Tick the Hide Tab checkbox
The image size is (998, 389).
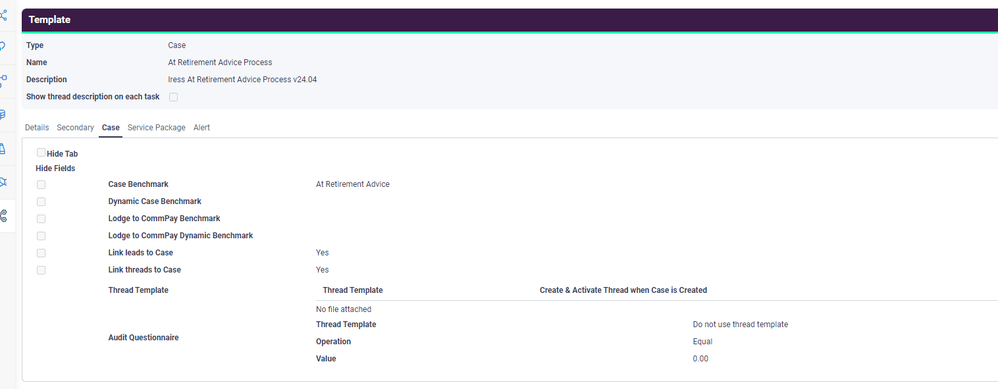point(41,153)
